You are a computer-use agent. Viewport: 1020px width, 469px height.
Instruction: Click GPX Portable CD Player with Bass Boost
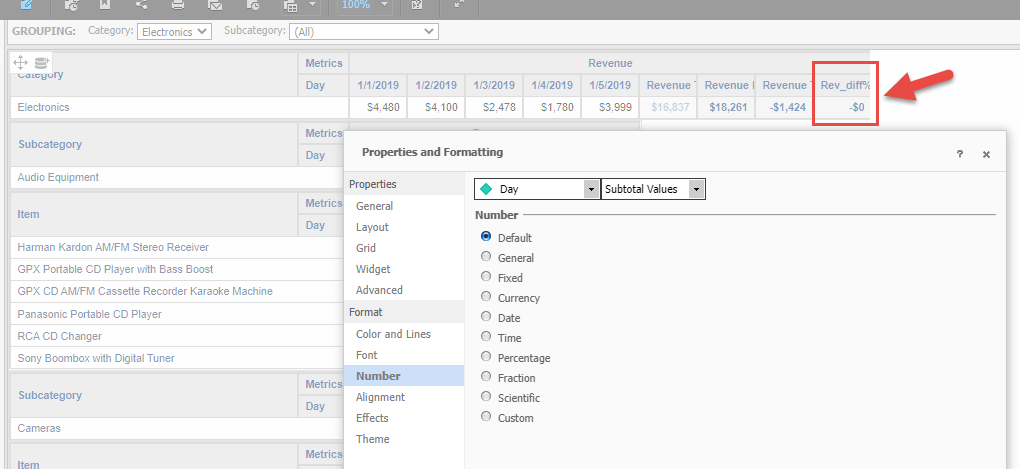177,269
